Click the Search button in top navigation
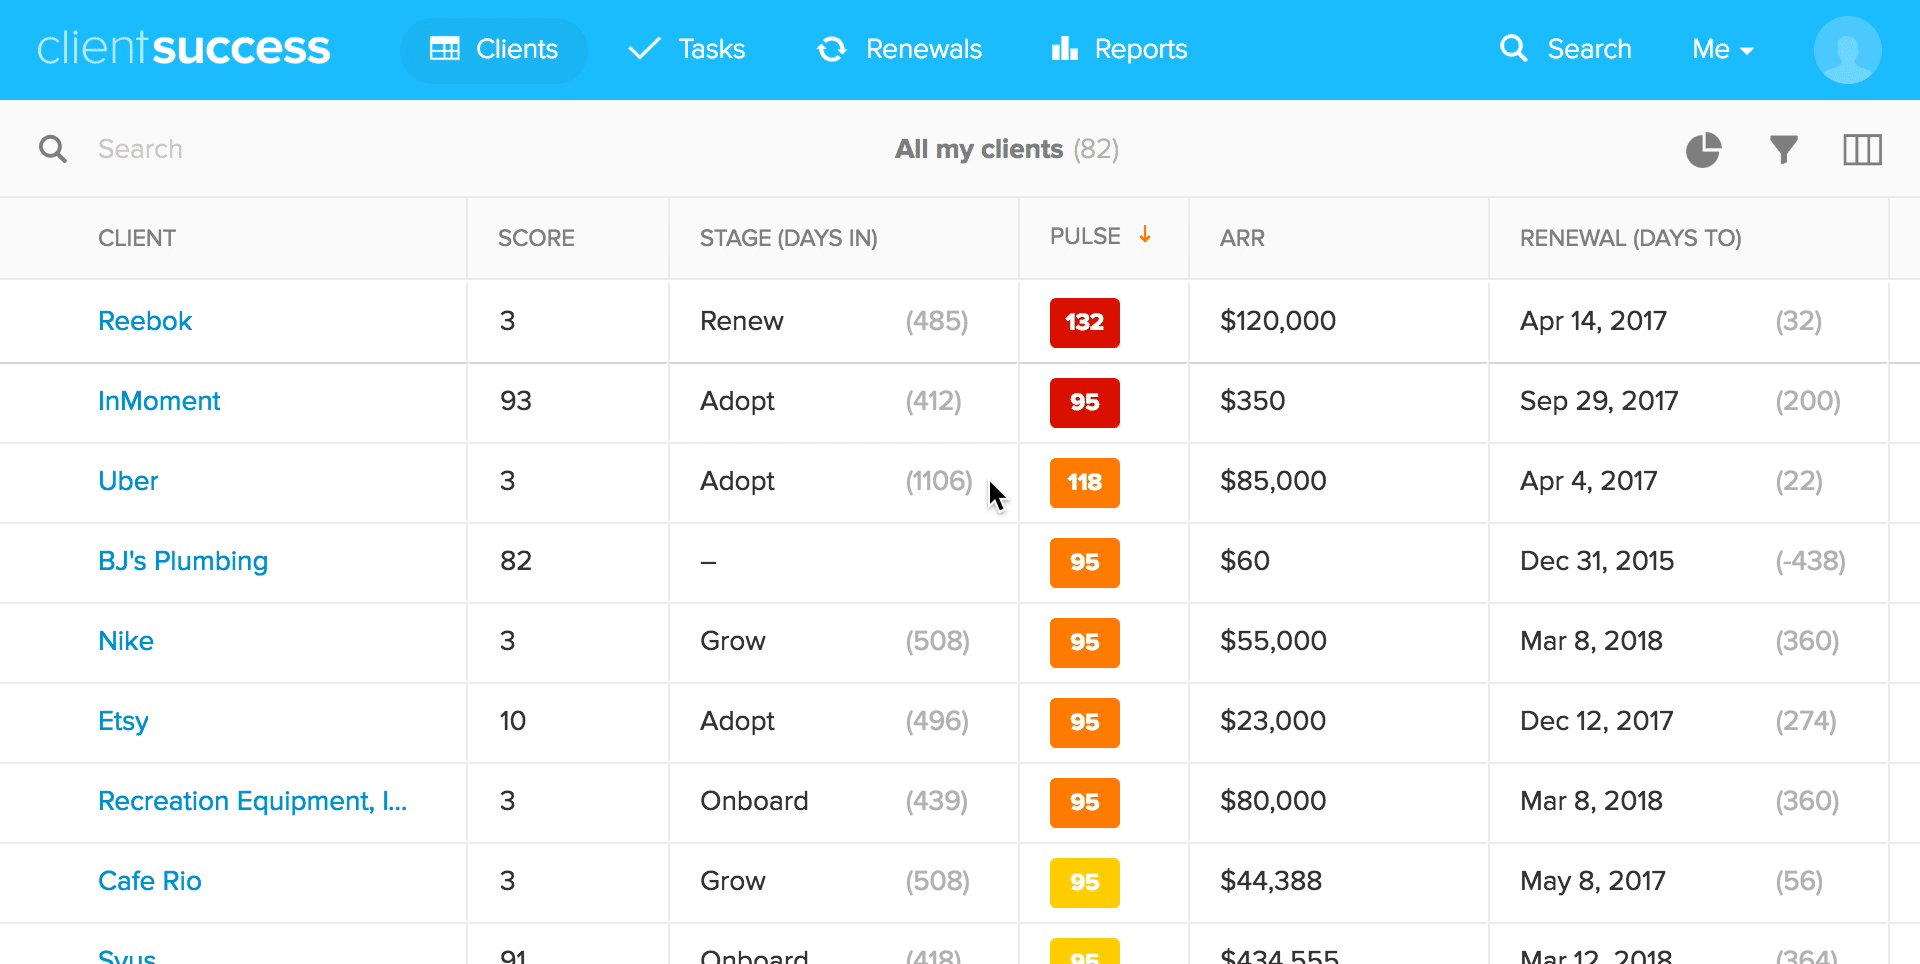The width and height of the screenshot is (1920, 964). (1566, 49)
